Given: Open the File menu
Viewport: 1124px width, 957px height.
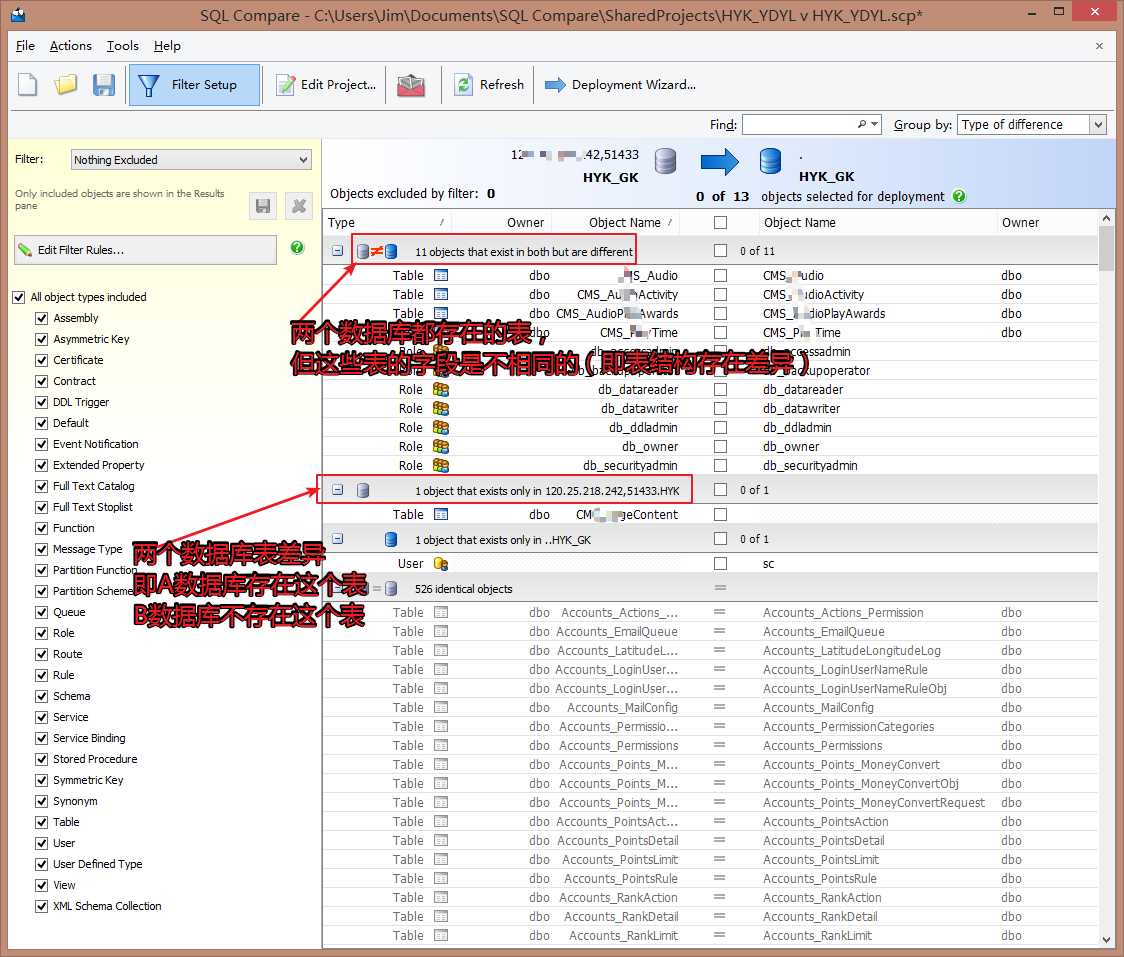Looking at the screenshot, I should [x=25, y=46].
